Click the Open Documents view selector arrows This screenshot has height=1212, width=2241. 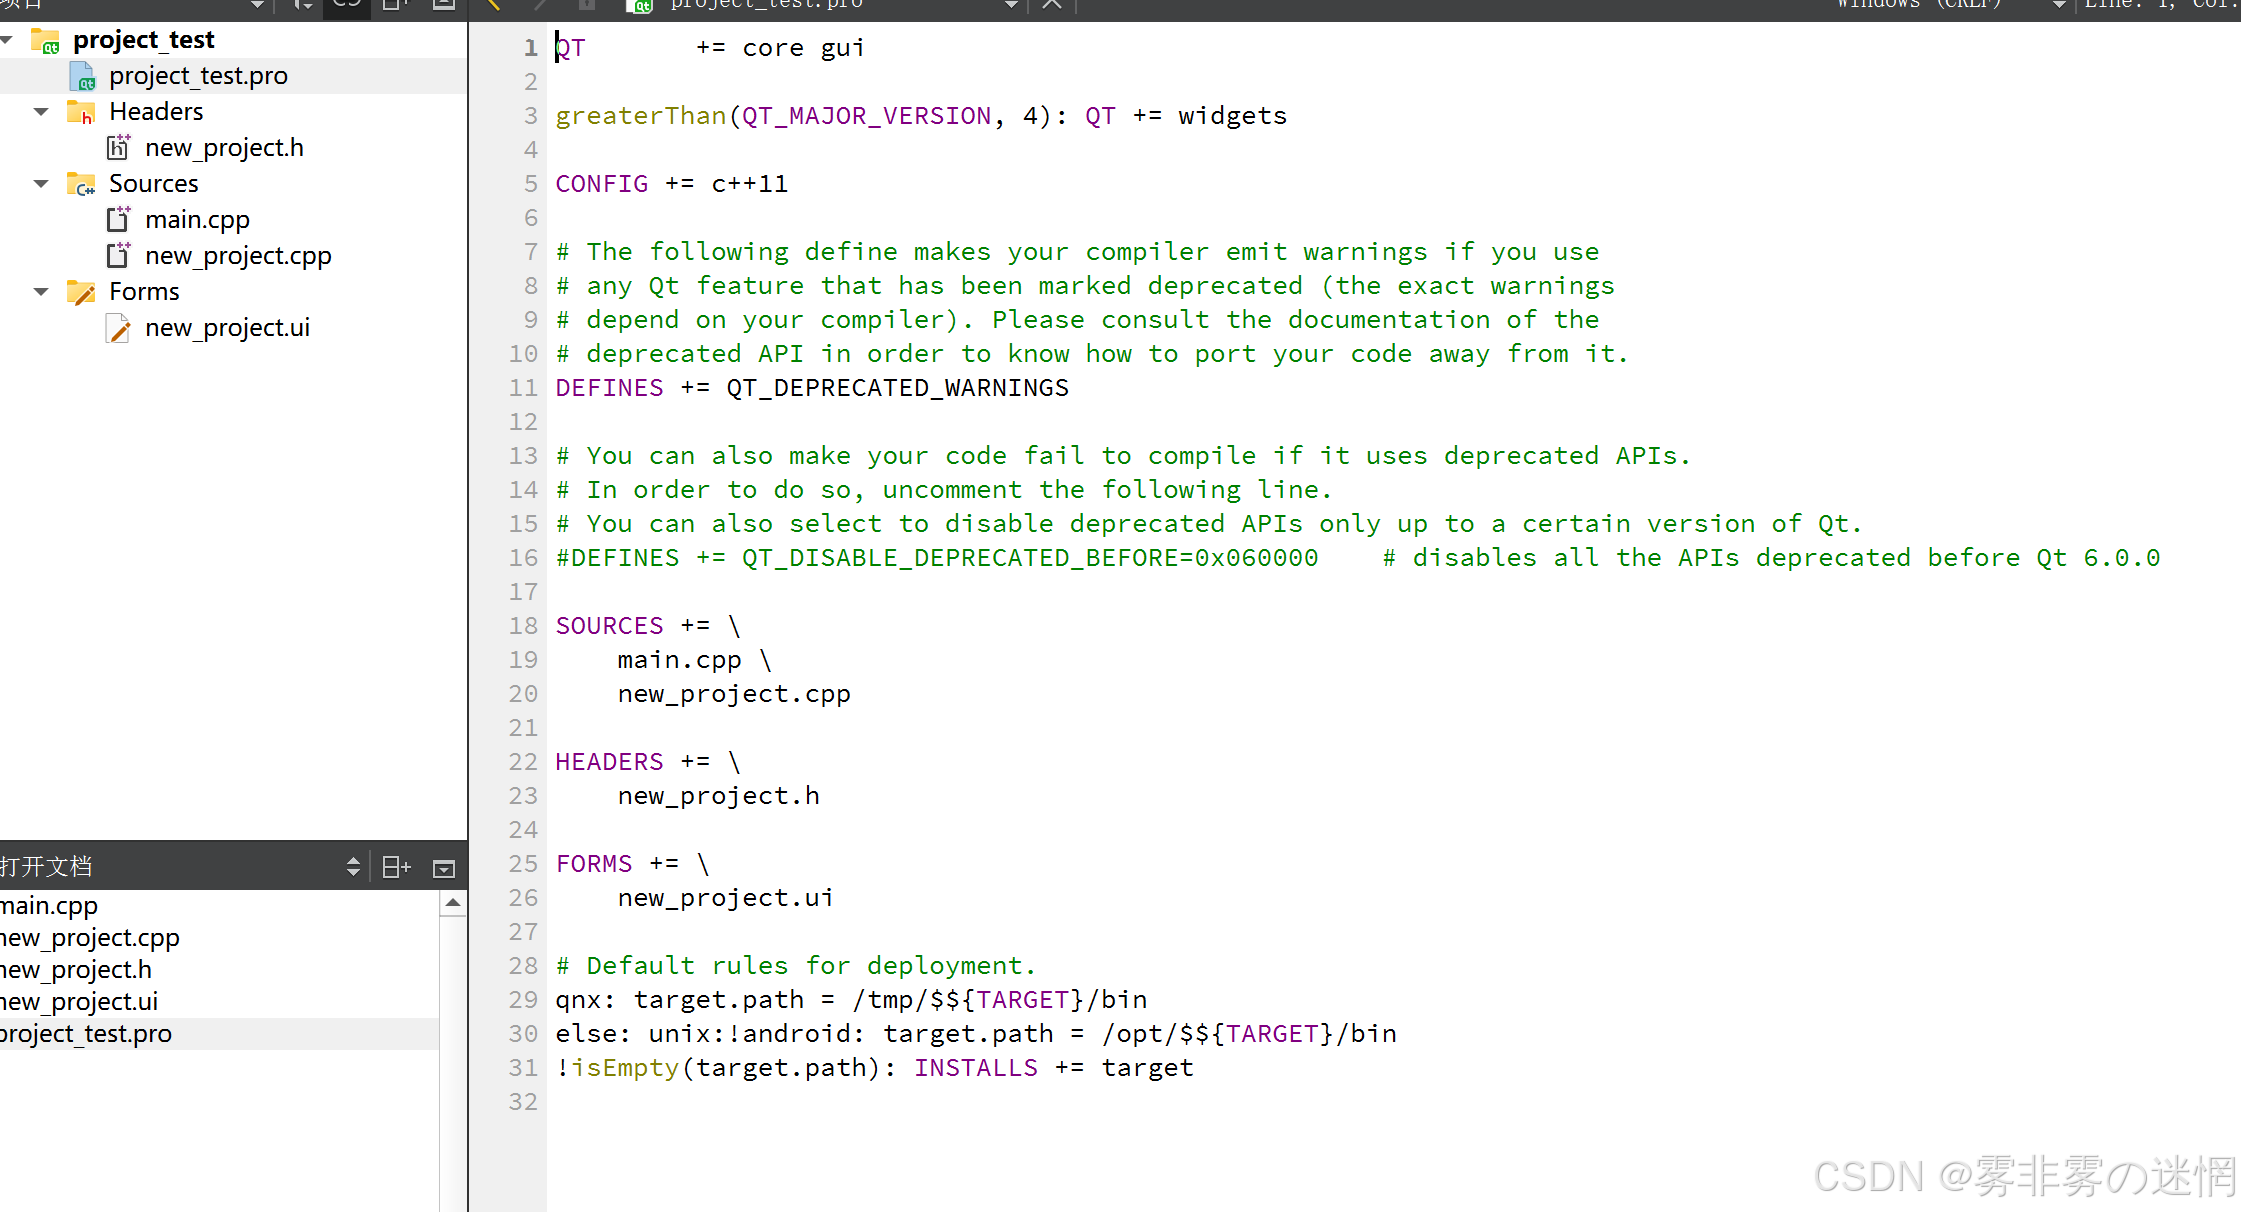pos(353,867)
